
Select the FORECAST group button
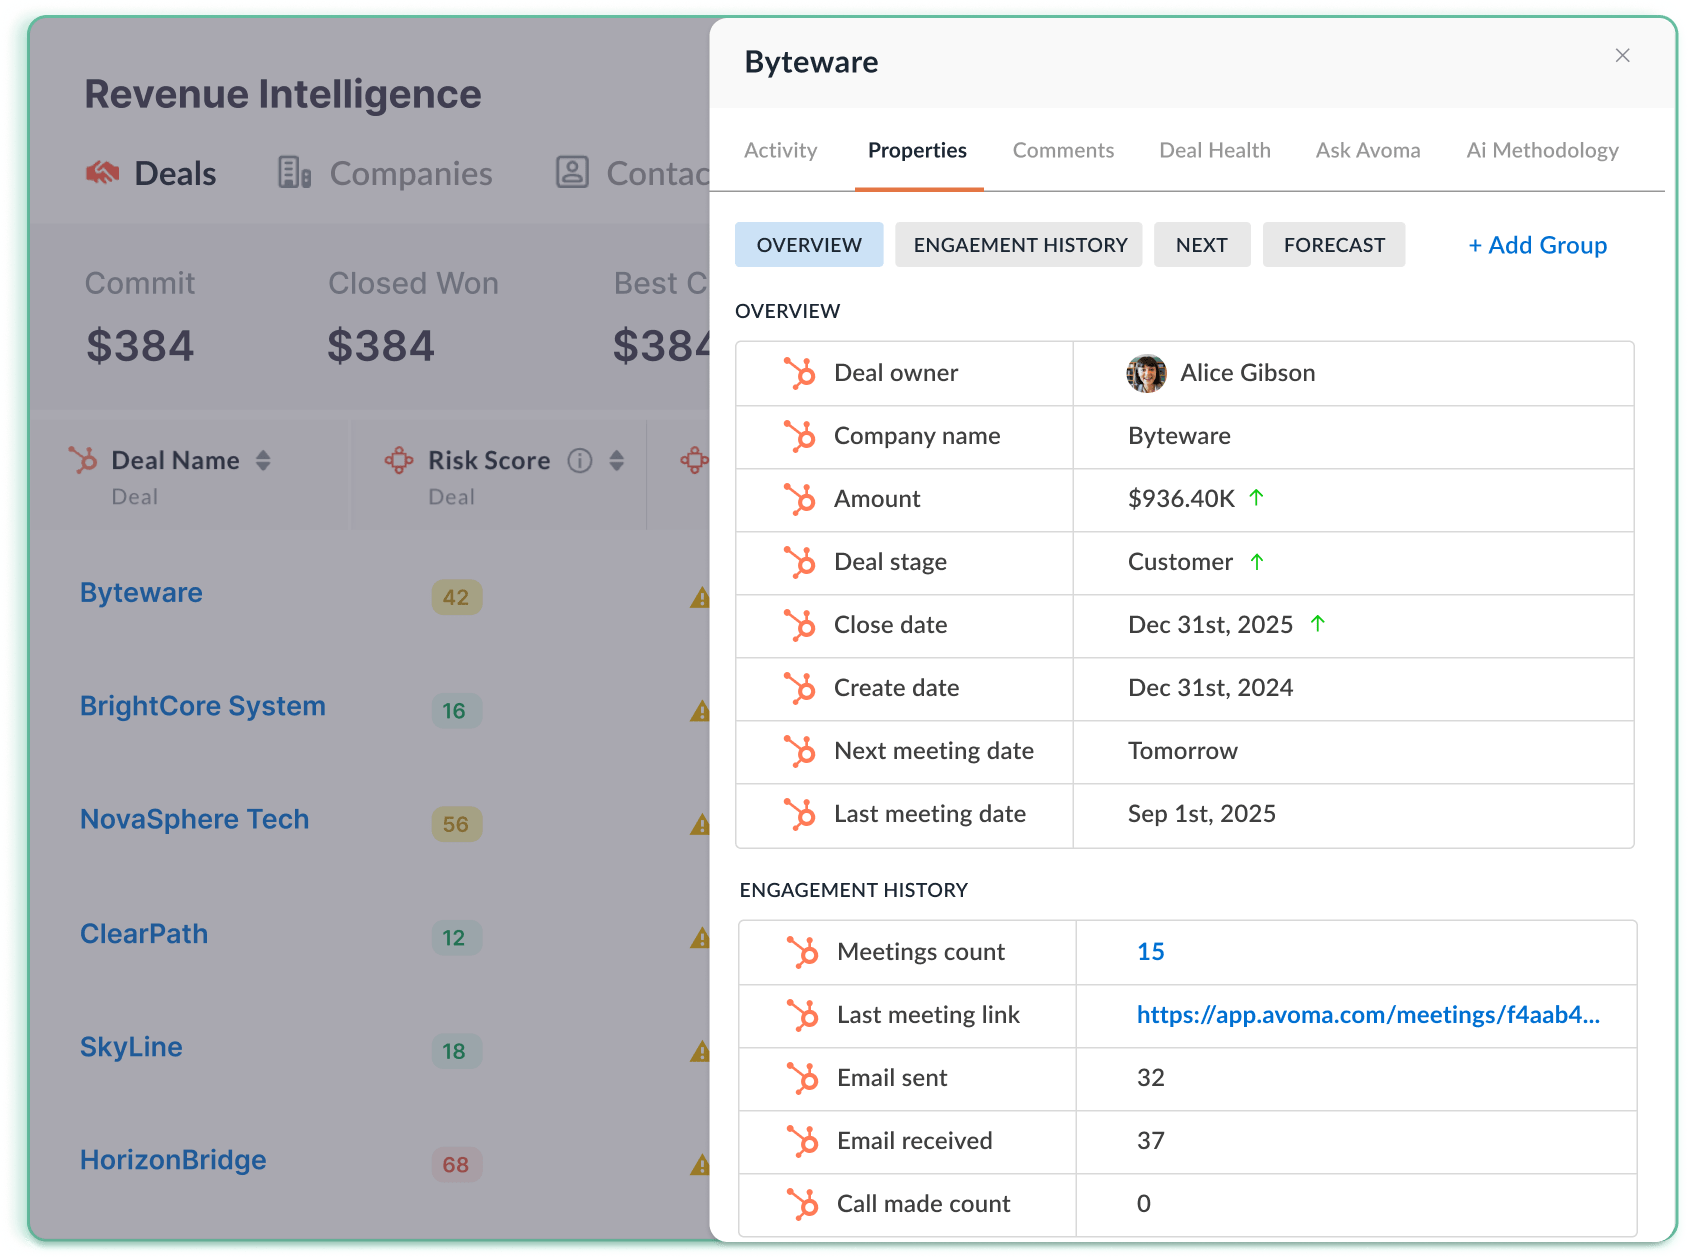1334,245
